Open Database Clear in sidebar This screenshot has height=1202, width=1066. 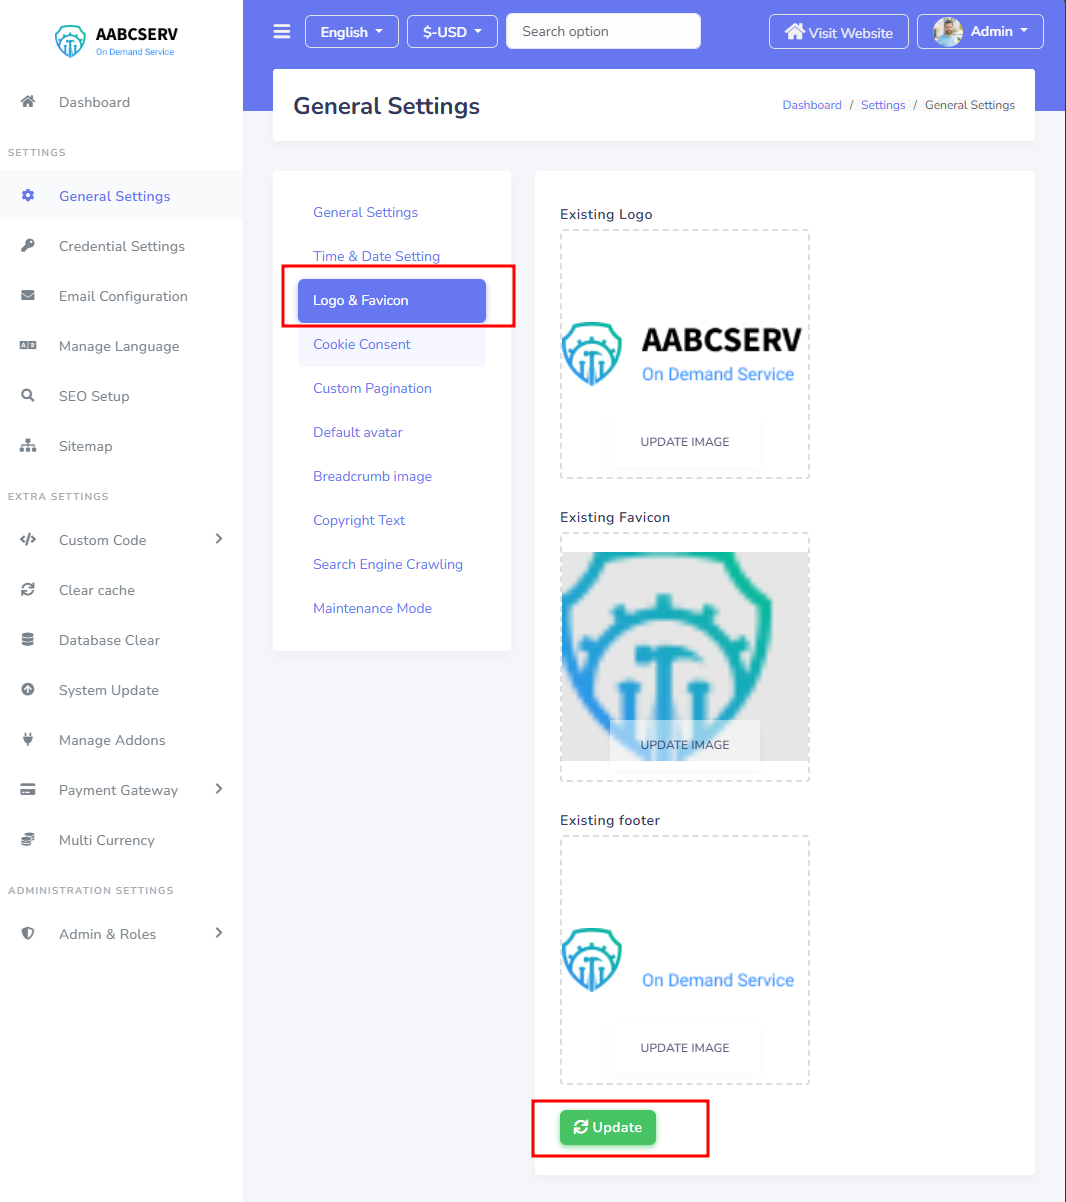(121, 640)
